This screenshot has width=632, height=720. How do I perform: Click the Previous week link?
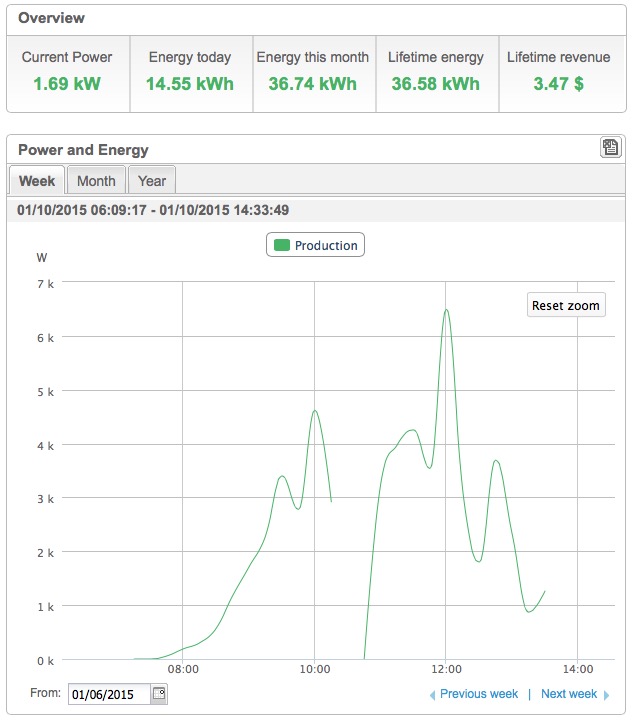[479, 694]
